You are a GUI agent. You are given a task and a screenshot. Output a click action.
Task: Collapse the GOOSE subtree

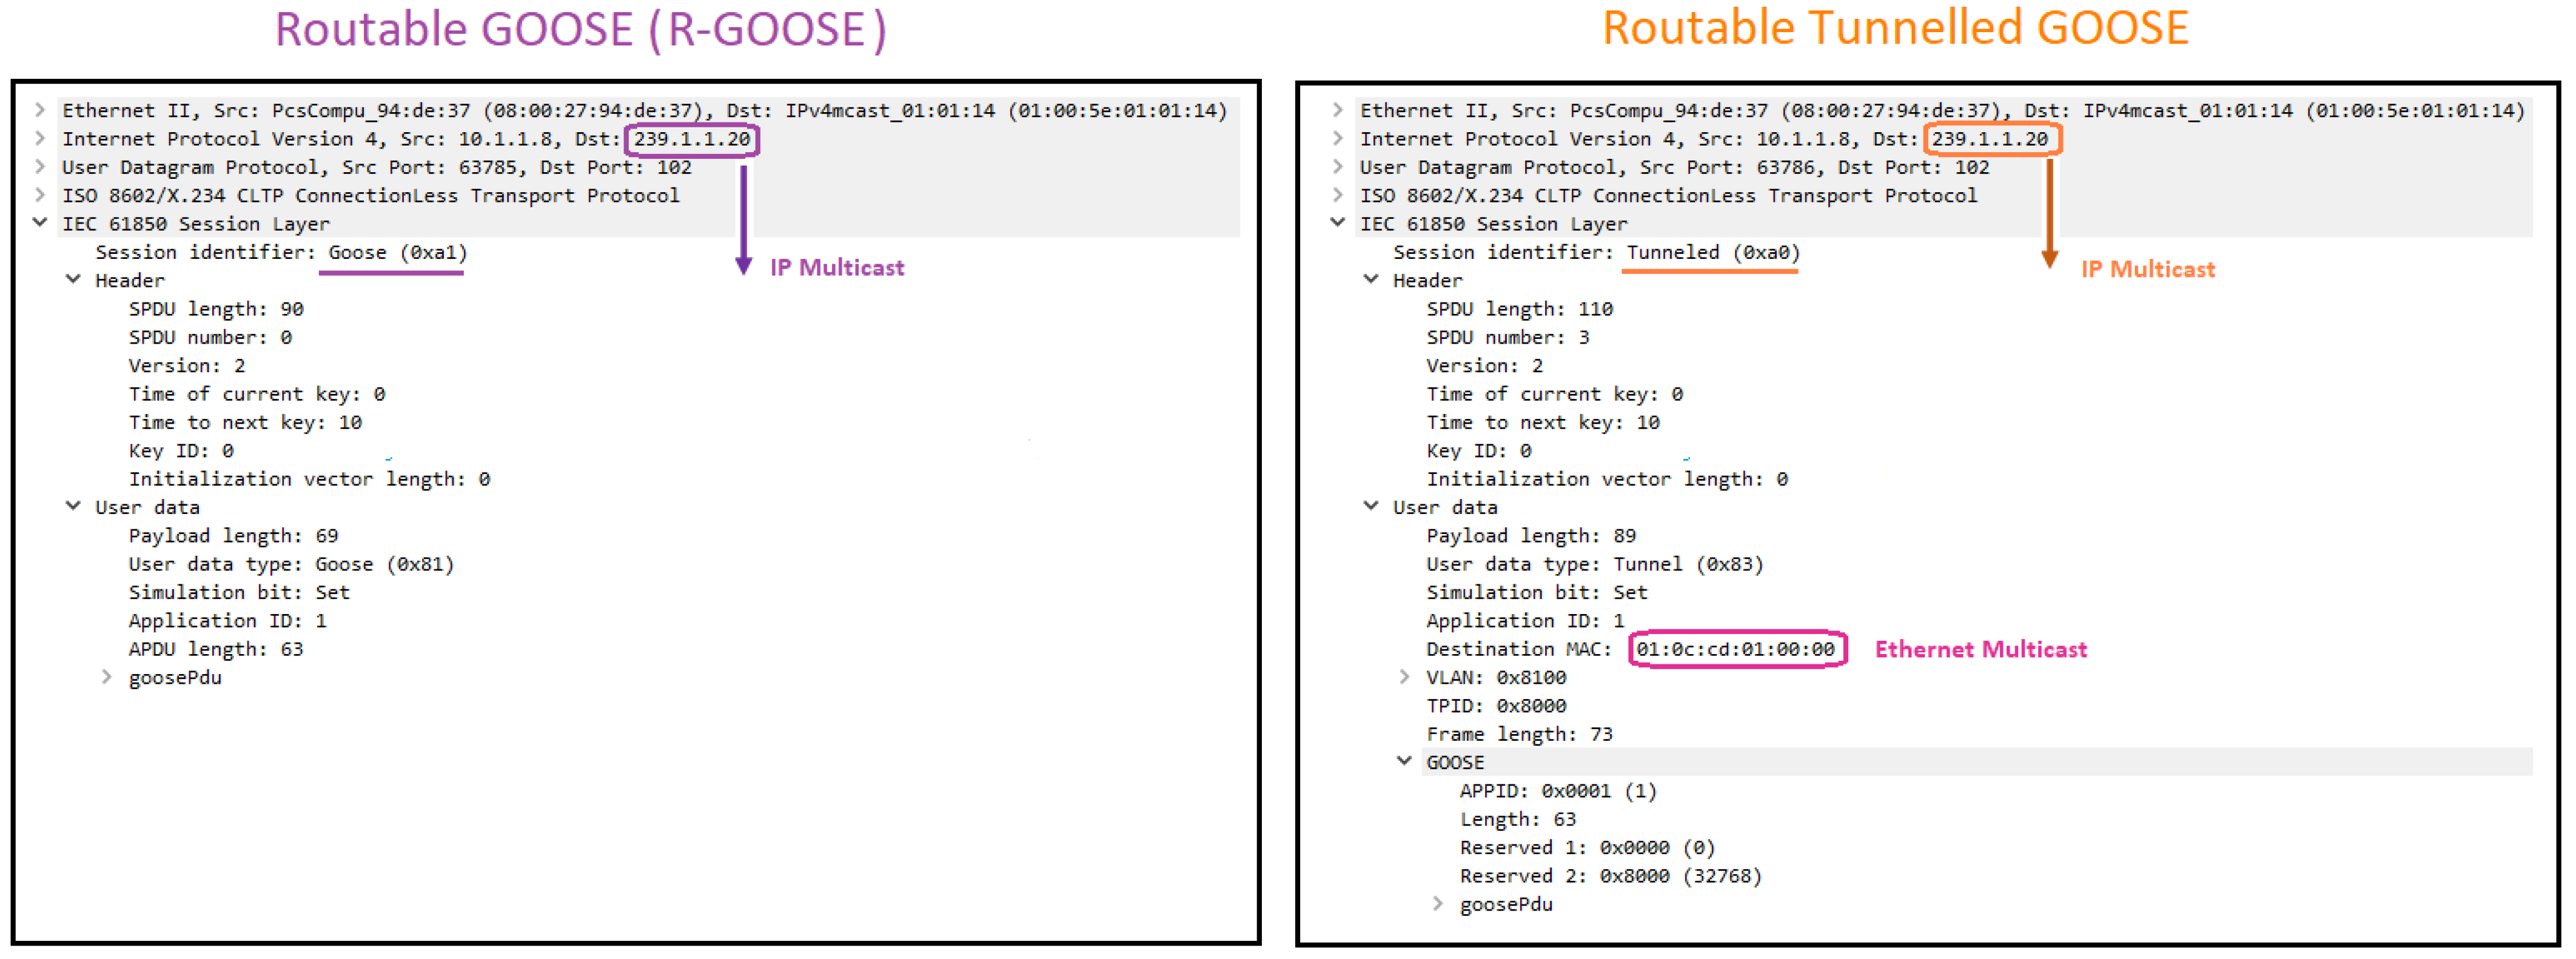click(1405, 761)
